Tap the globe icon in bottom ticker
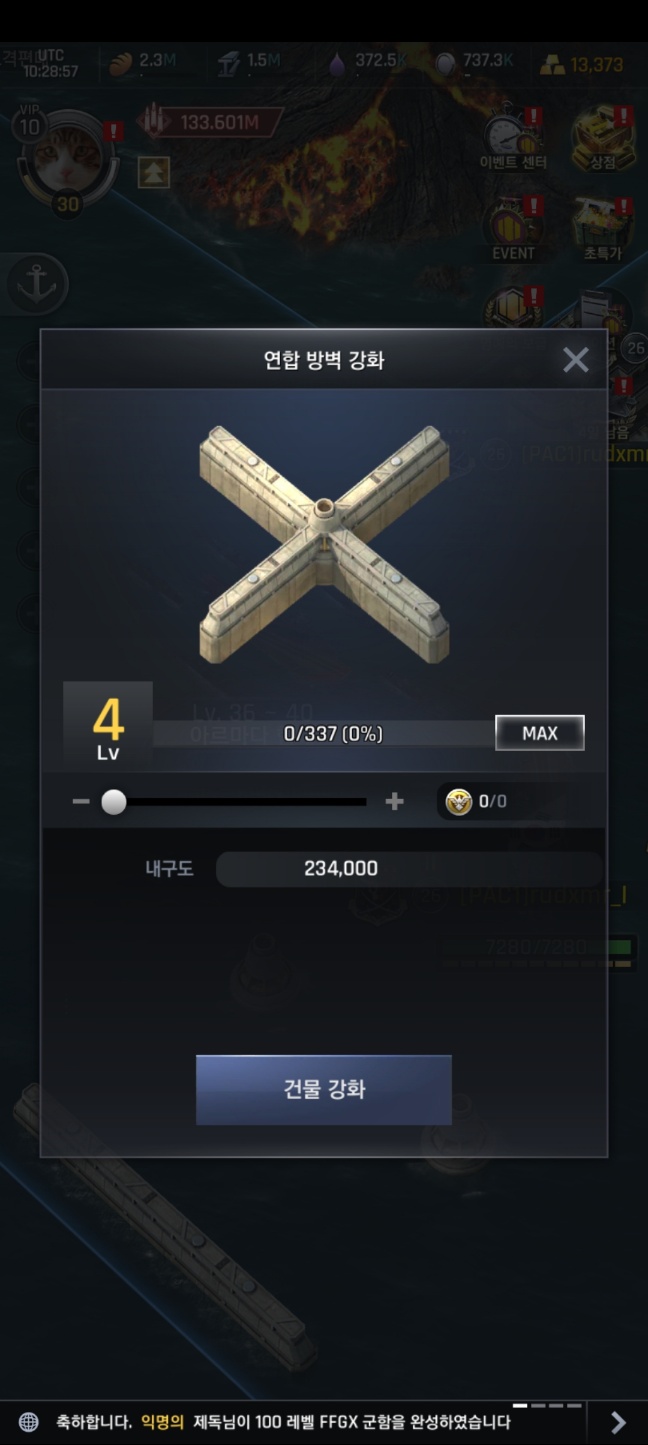Viewport: 648px width, 1445px height. click(29, 1422)
